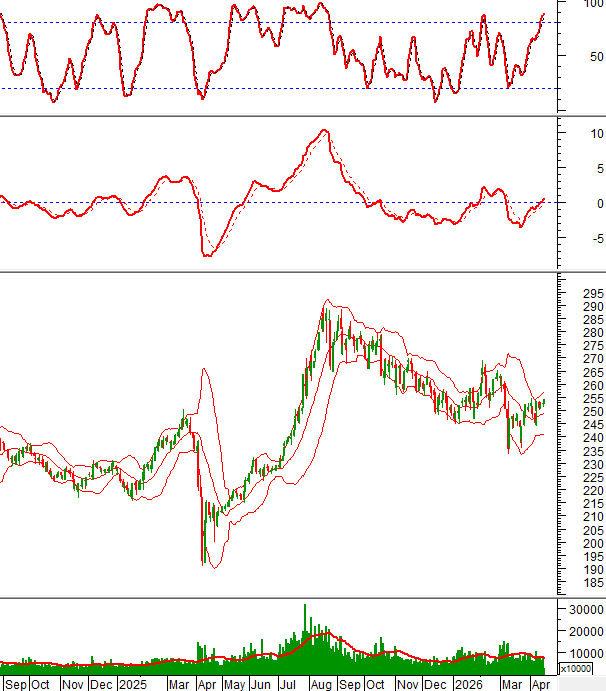The width and height of the screenshot is (606, 691).
Task: Click the x10000 volume scale box
Action: point(575,668)
